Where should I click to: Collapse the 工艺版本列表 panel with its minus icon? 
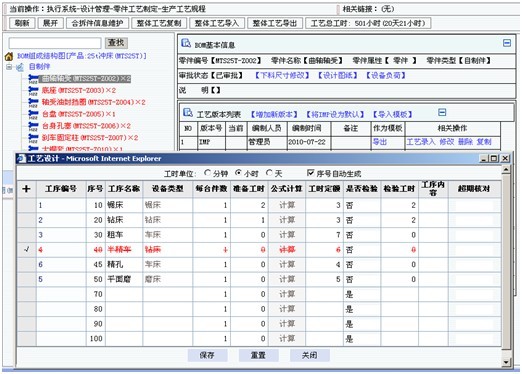pyautogui.click(x=442, y=112)
